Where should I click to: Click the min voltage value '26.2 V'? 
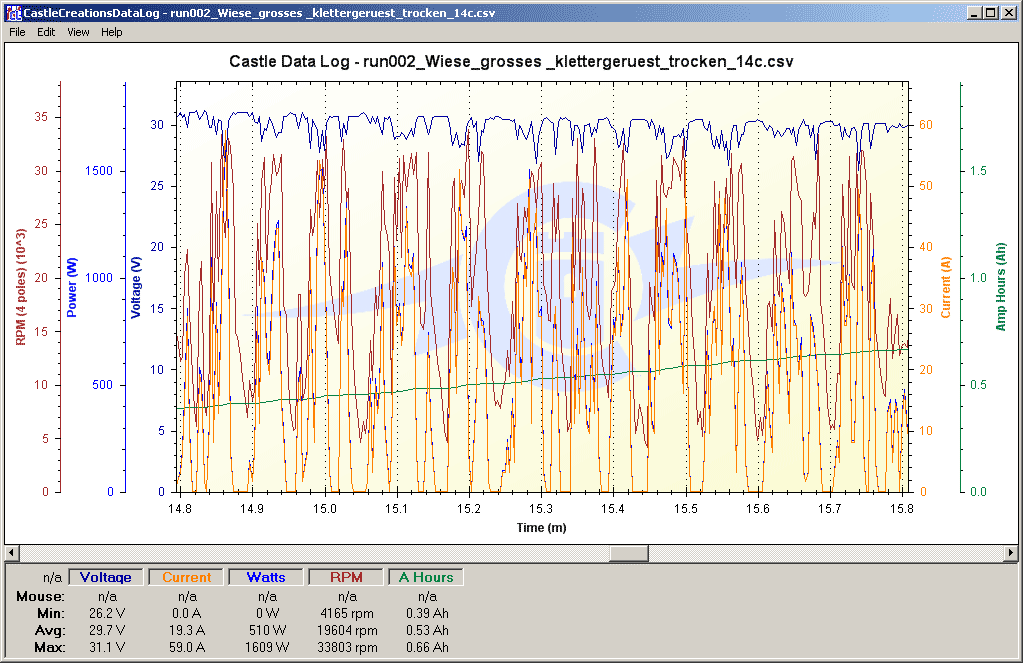click(107, 613)
